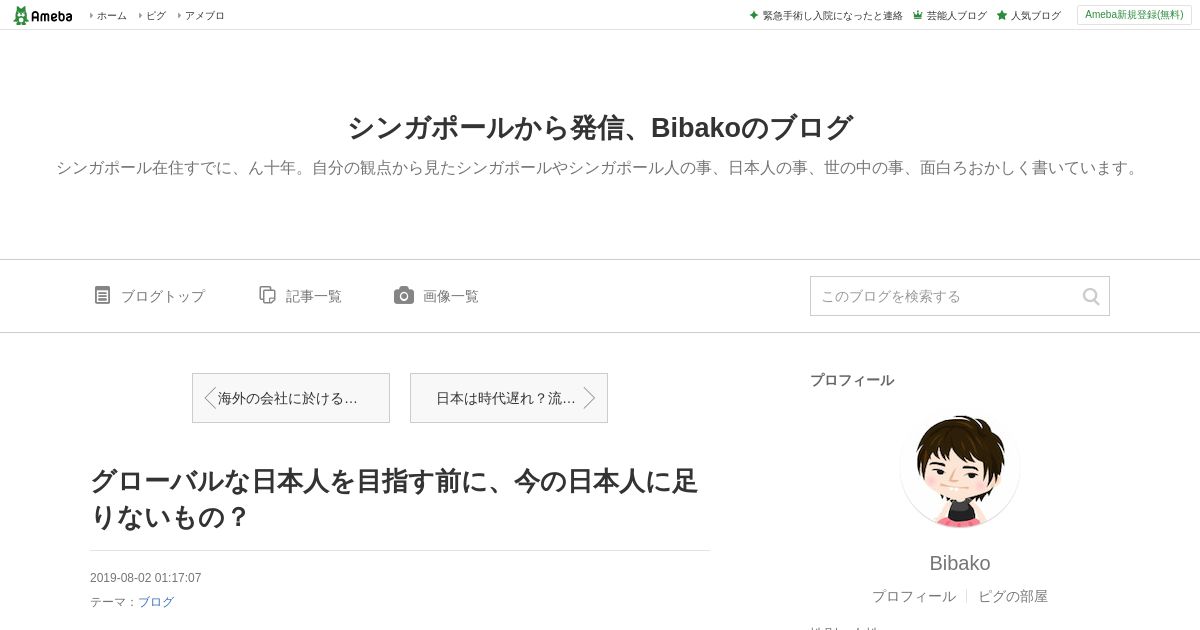Open the アメブロ menu item
Image resolution: width=1200 pixels, height=630 pixels.
[x=201, y=15]
